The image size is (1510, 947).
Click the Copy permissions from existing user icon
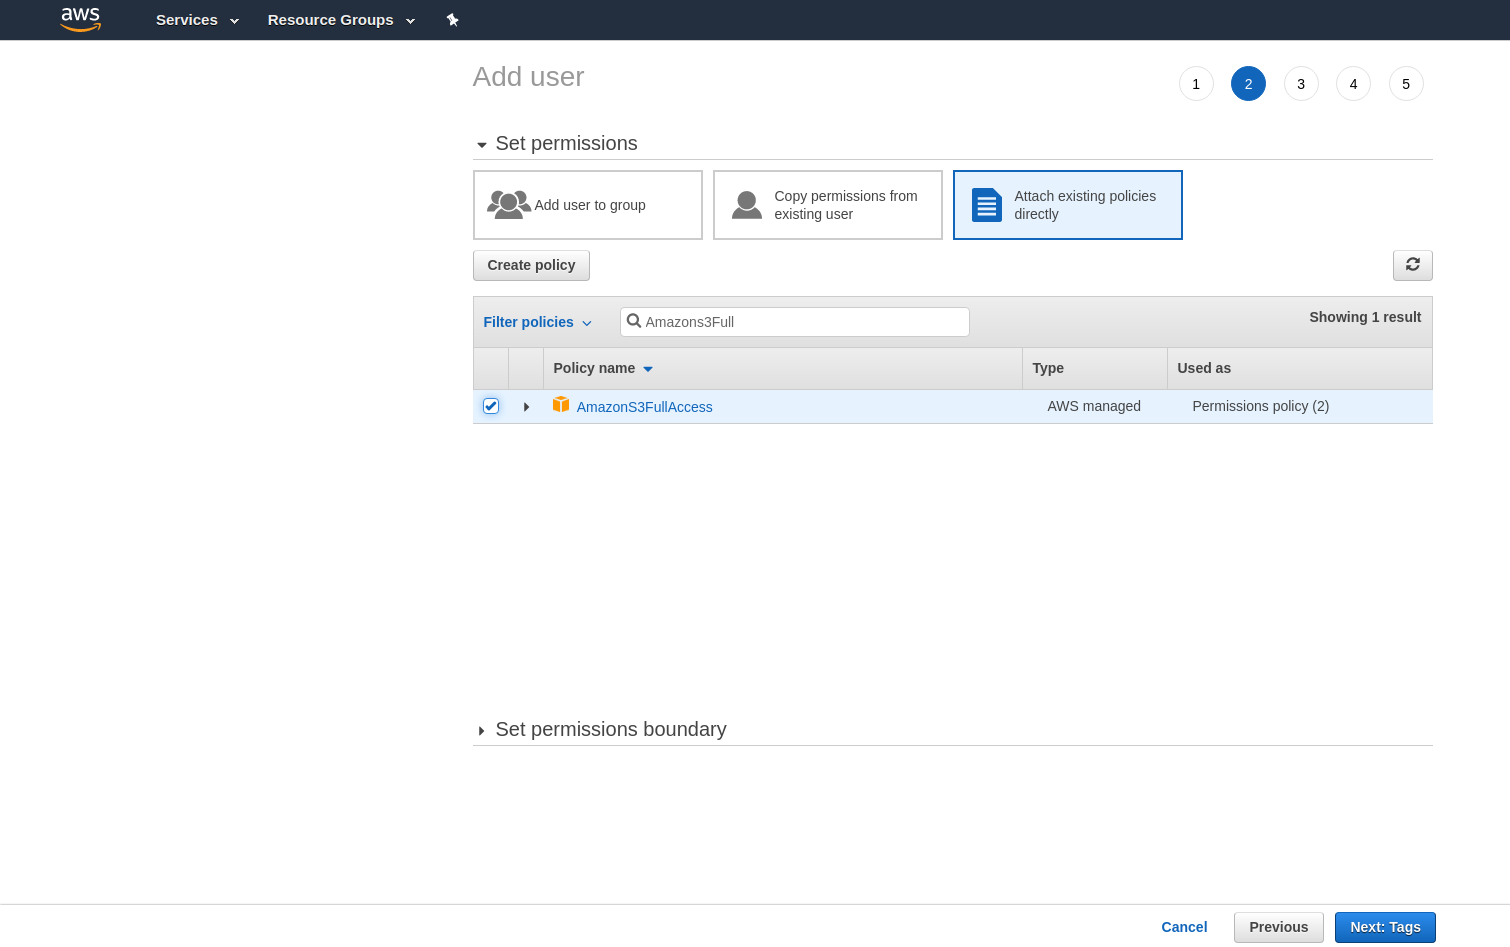[747, 205]
